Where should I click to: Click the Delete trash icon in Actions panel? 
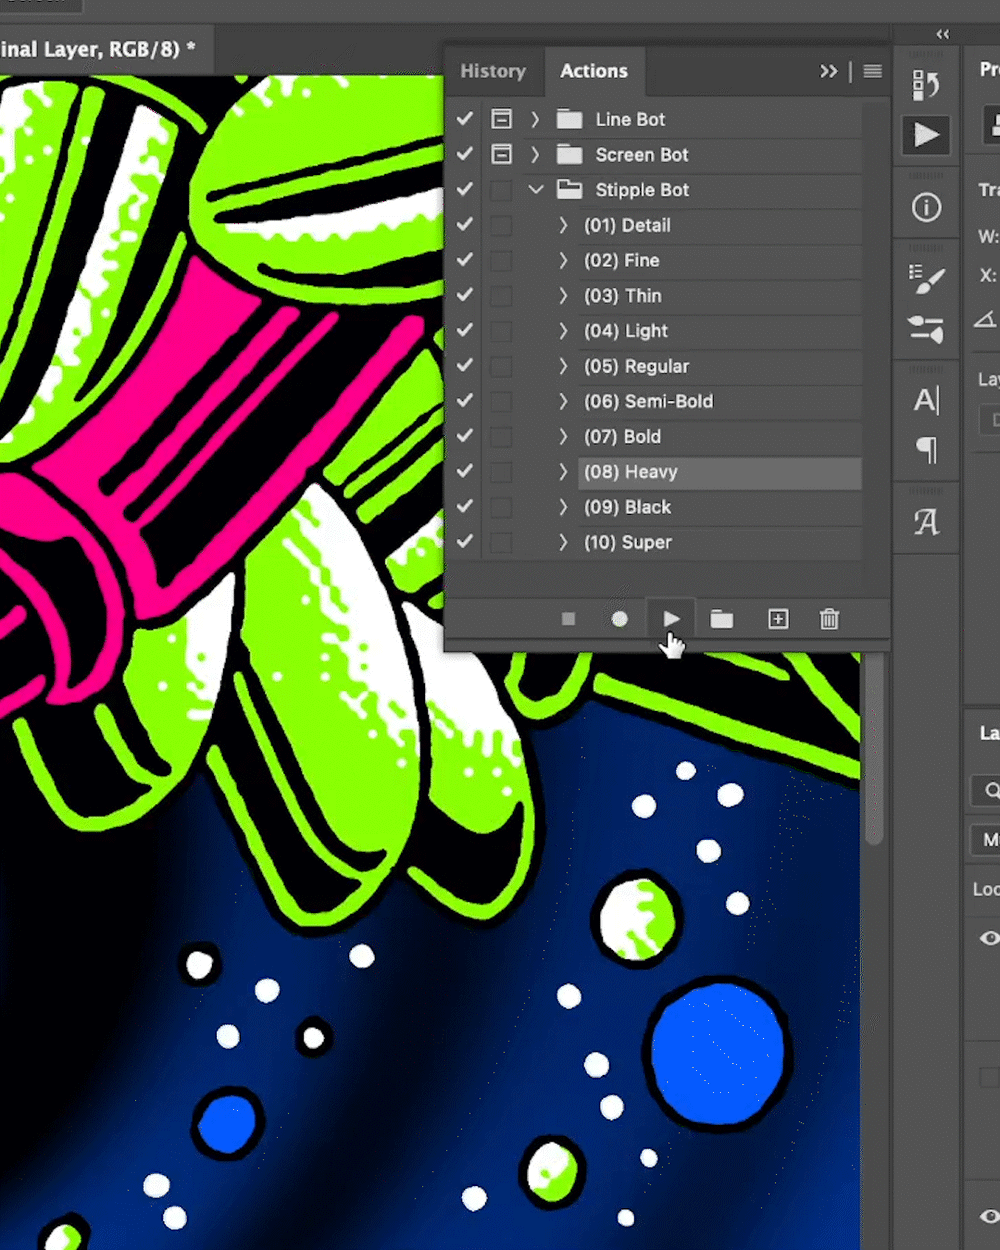[829, 619]
